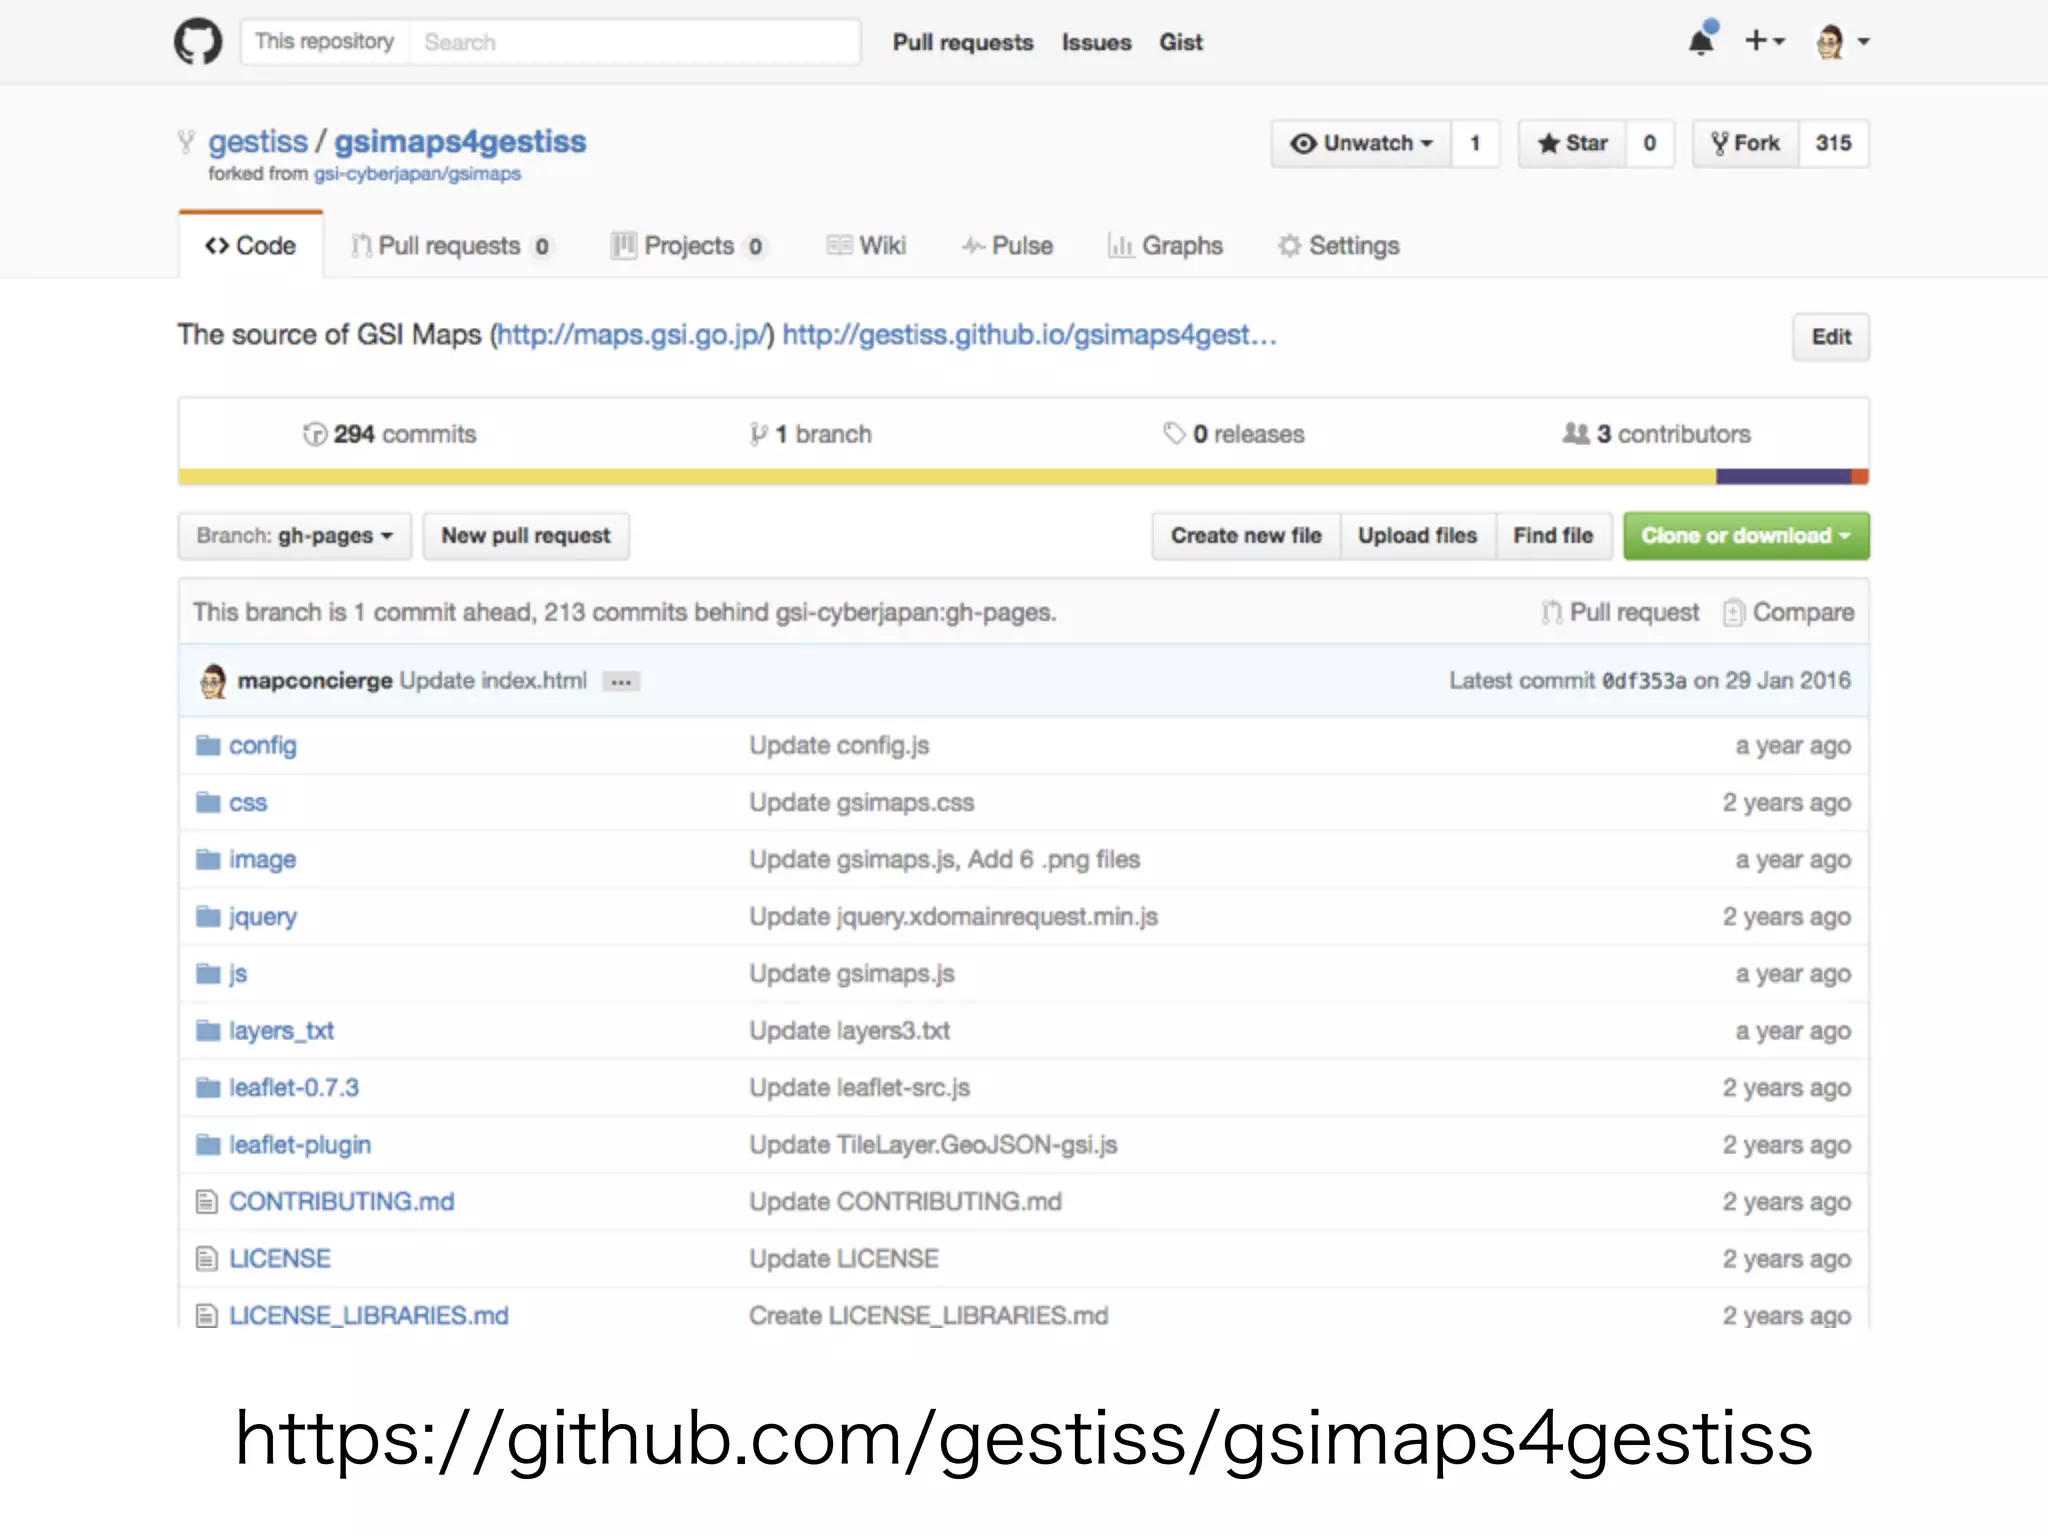
Task: View the 1 watcher count
Action: (1475, 144)
